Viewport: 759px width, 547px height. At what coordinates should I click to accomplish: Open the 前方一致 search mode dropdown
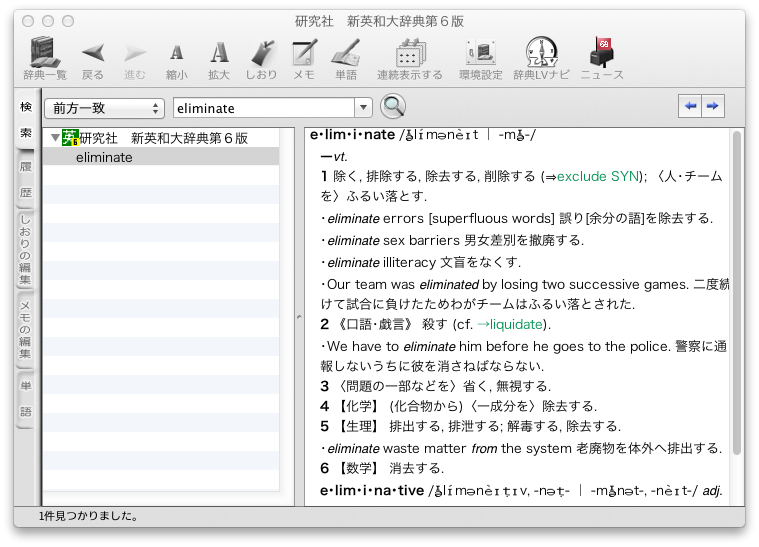pos(105,108)
